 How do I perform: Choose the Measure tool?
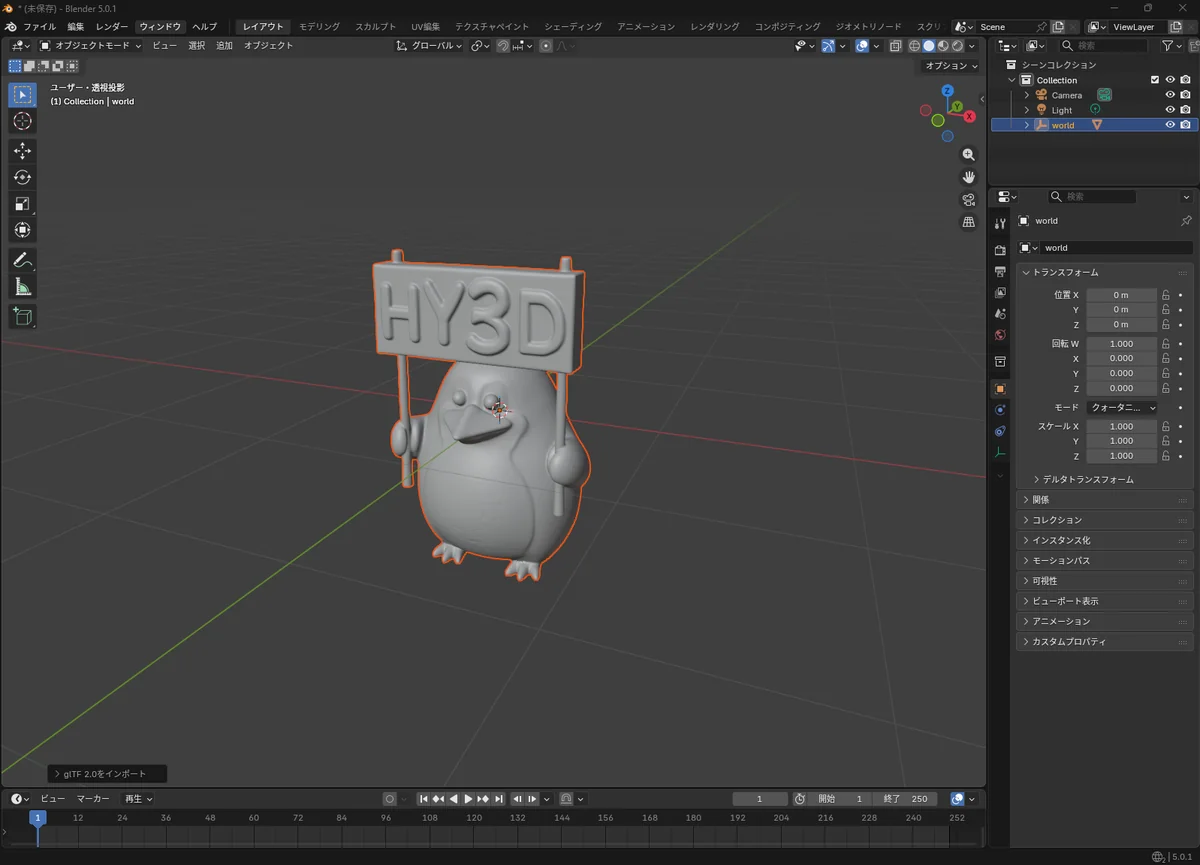pyautogui.click(x=22, y=288)
